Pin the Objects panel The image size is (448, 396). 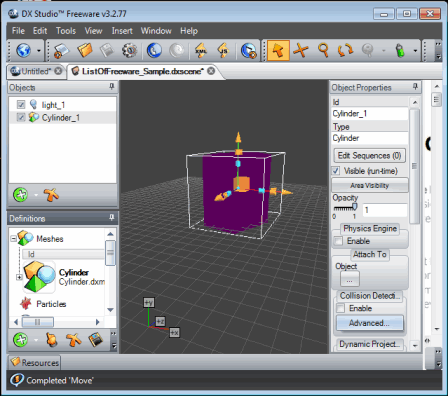[112, 87]
